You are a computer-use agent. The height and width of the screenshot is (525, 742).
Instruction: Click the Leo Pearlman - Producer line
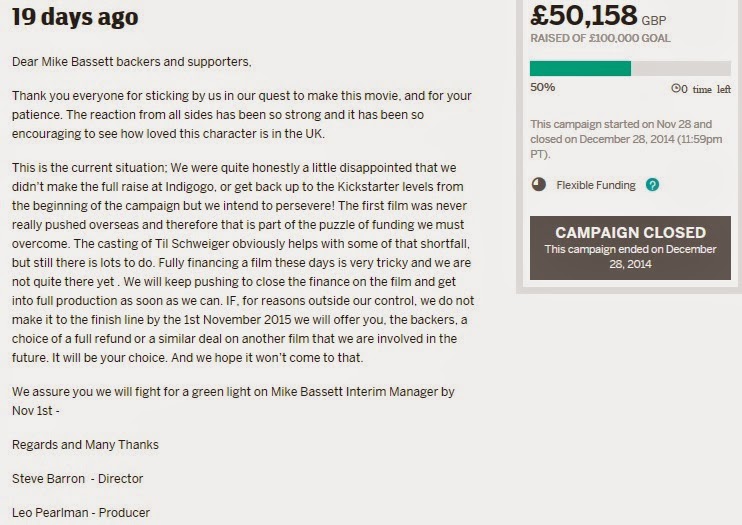tap(81, 512)
